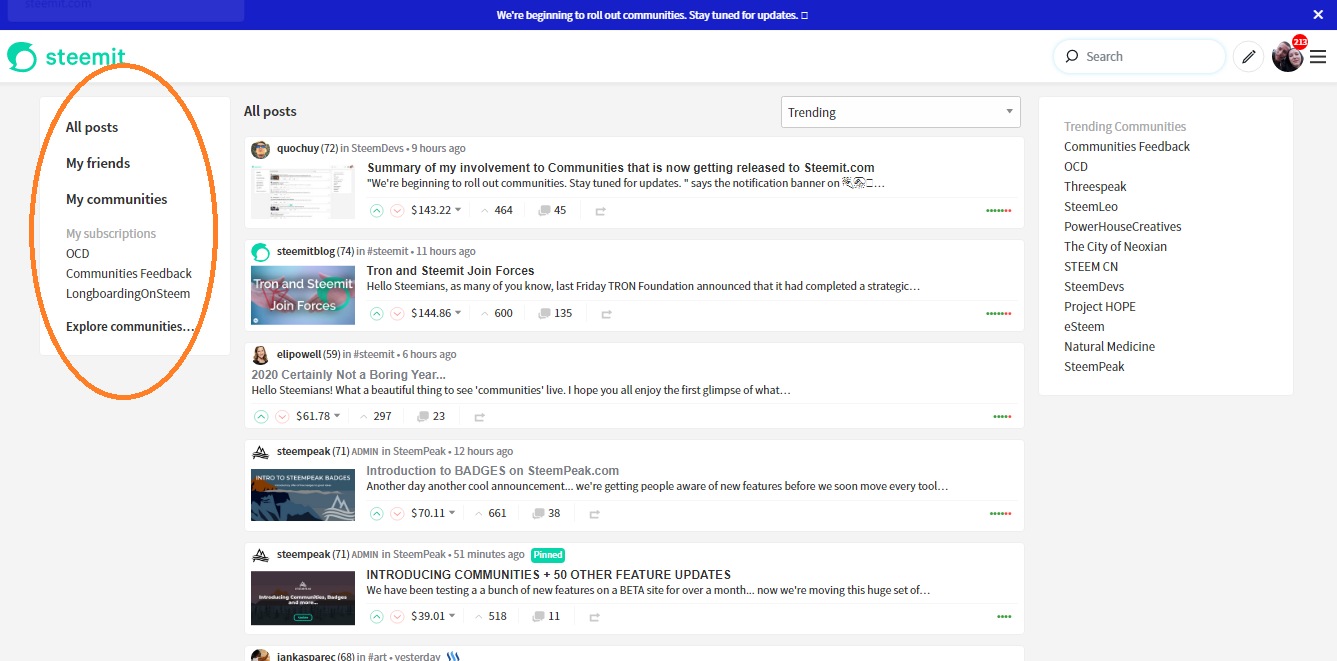Upvote the INTRODUCING COMMUNITIES post
Image resolution: width=1337 pixels, height=661 pixels.
[376, 616]
